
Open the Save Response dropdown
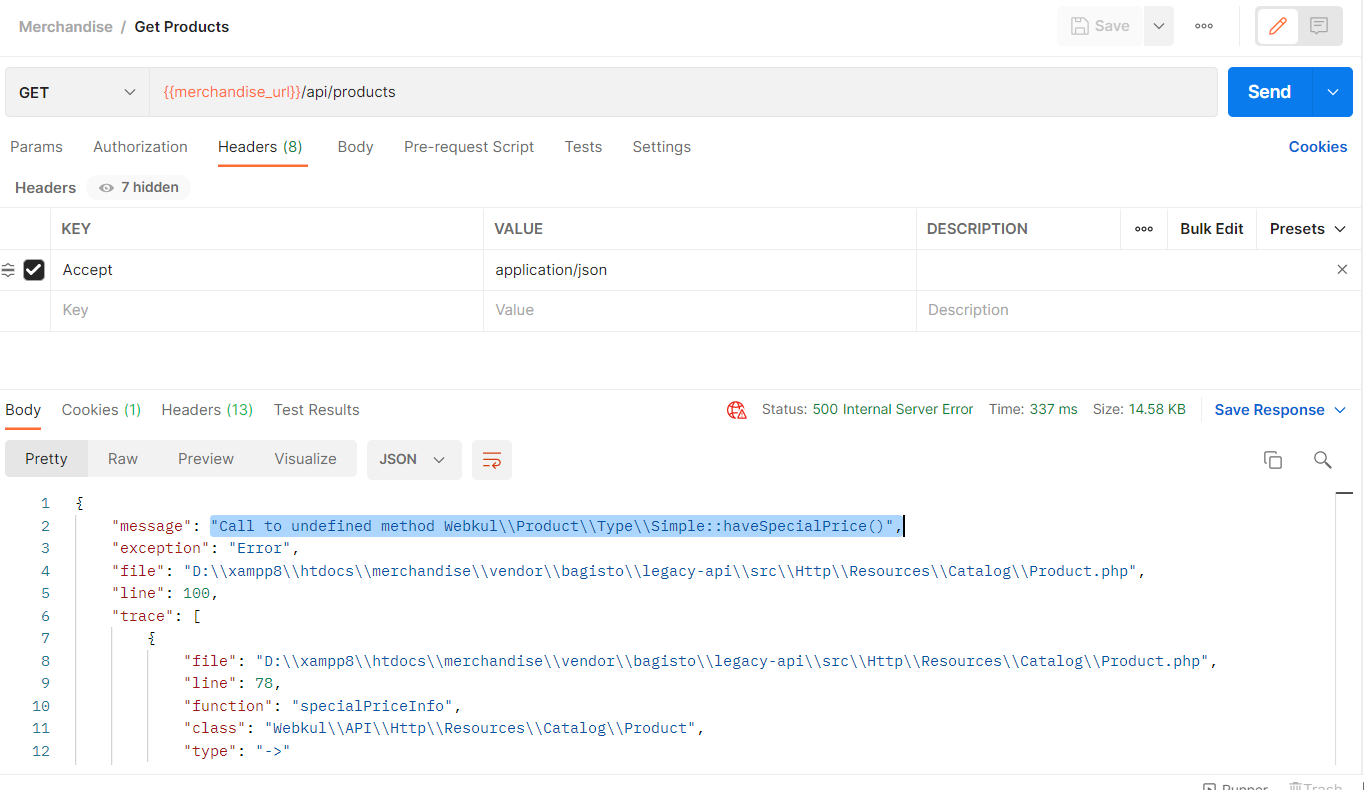click(1280, 409)
